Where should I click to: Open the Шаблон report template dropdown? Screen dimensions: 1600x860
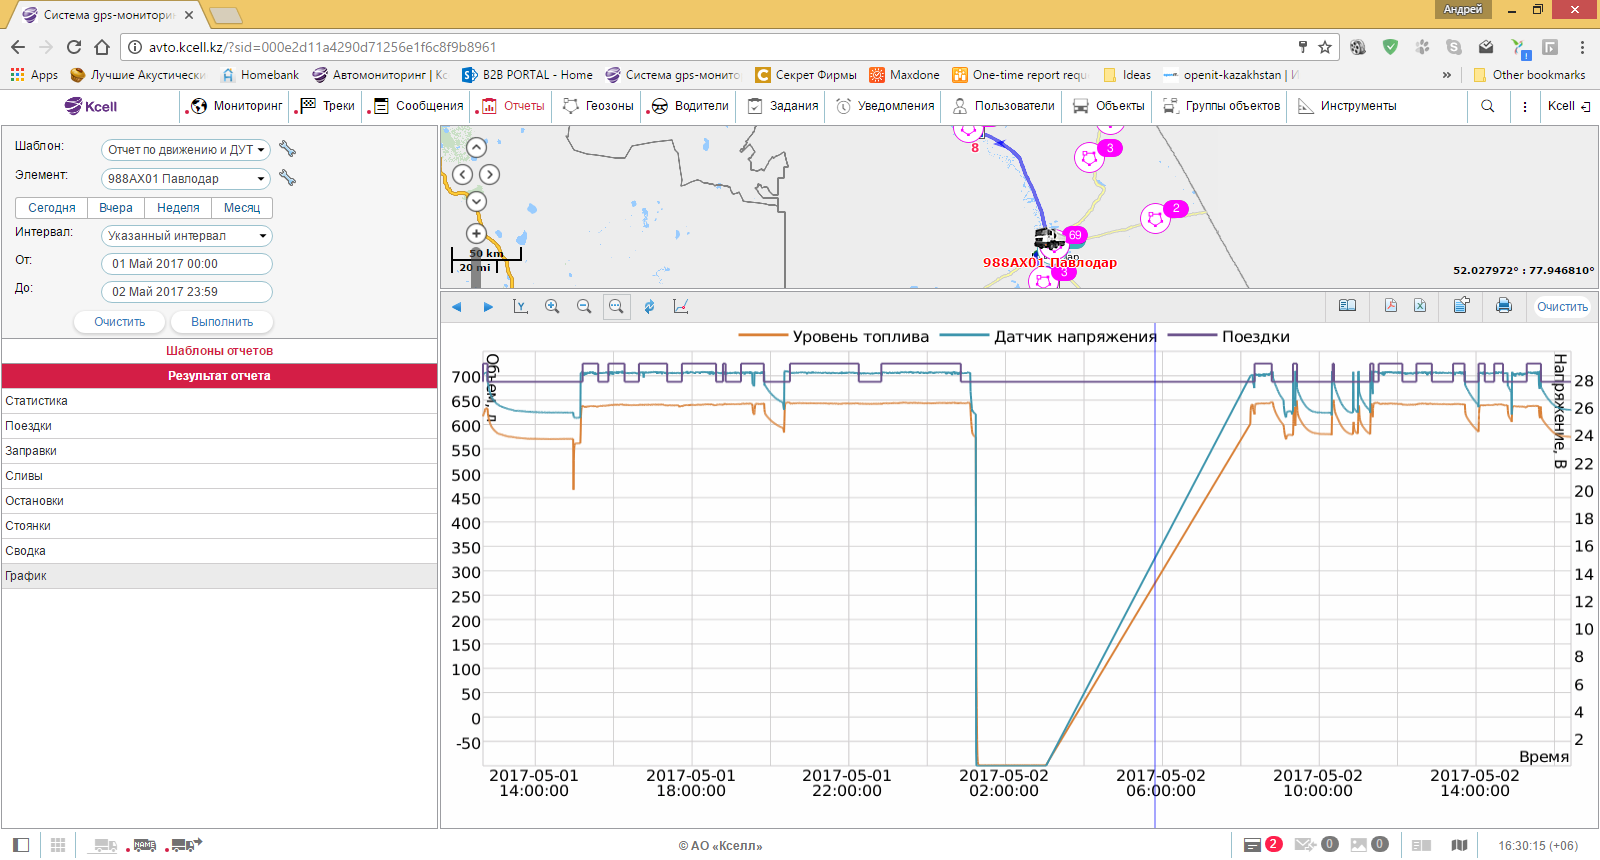click(186, 150)
